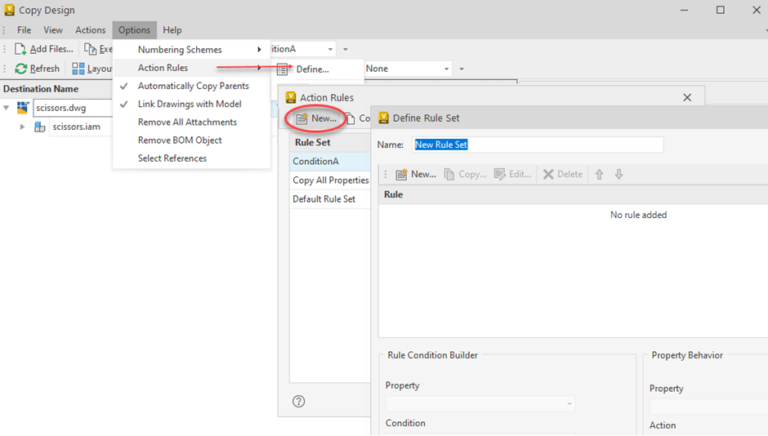
Task: Choose Remove BOM Object option
Action: 192,140
